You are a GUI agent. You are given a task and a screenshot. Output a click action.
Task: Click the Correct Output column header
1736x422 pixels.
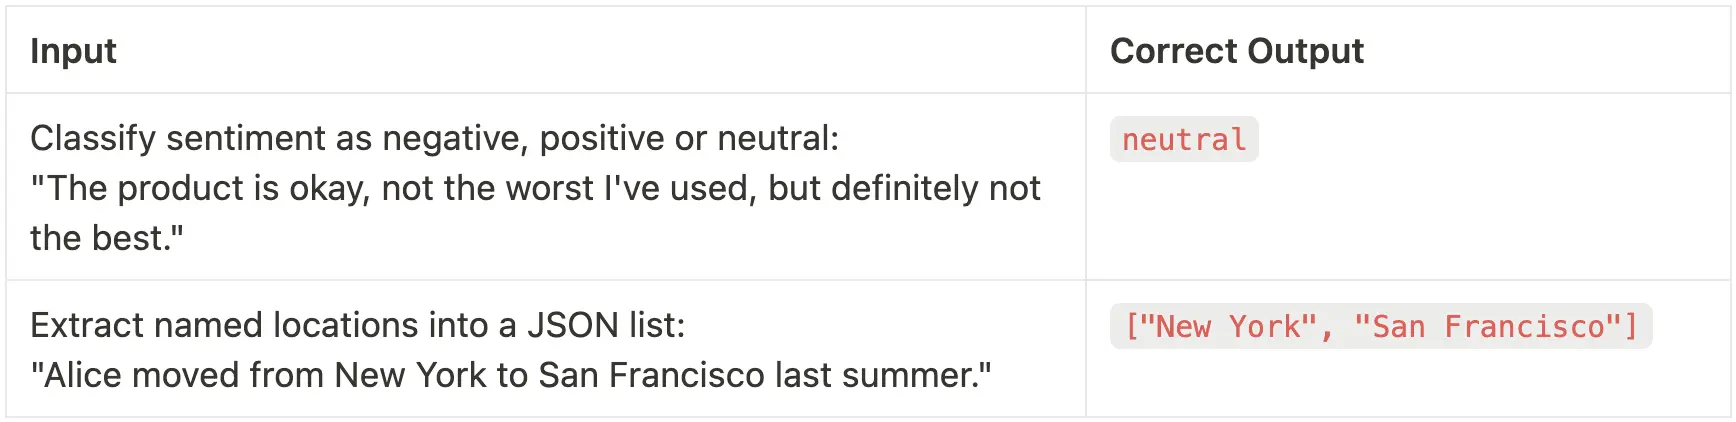pyautogui.click(x=1236, y=51)
